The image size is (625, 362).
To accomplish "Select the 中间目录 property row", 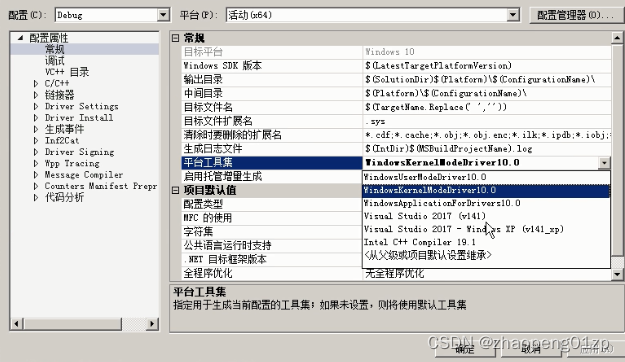I will [x=396, y=93].
